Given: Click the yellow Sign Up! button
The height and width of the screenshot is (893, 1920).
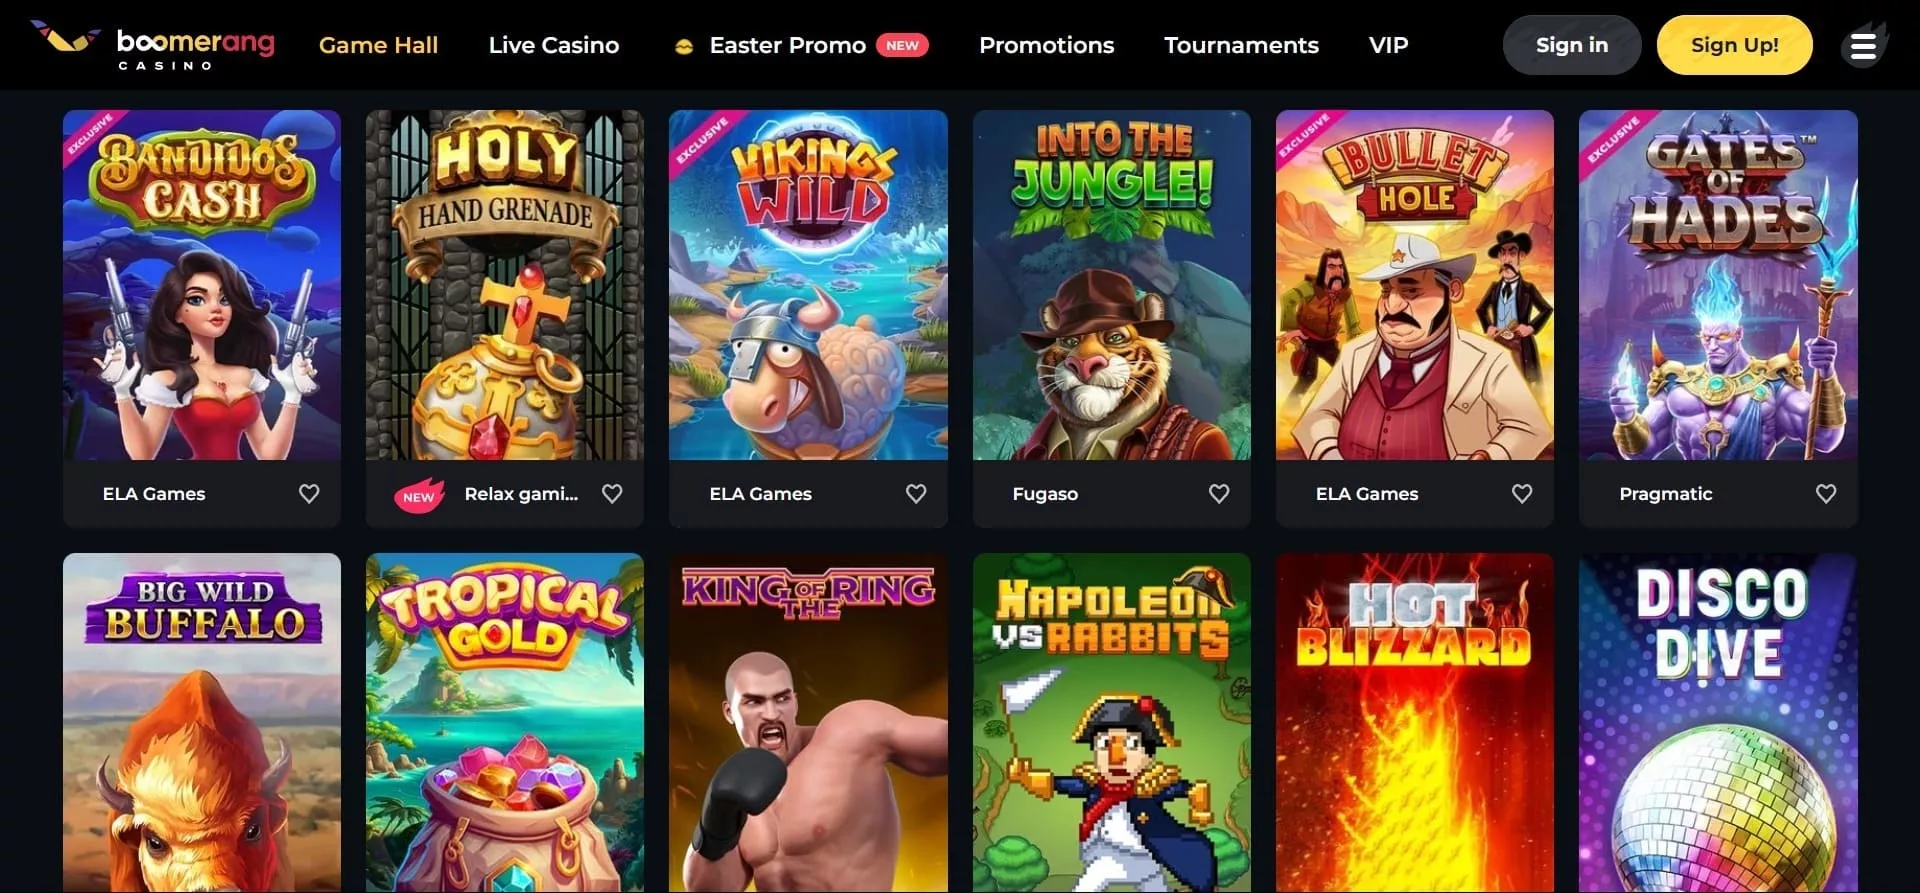Looking at the screenshot, I should 1734,45.
